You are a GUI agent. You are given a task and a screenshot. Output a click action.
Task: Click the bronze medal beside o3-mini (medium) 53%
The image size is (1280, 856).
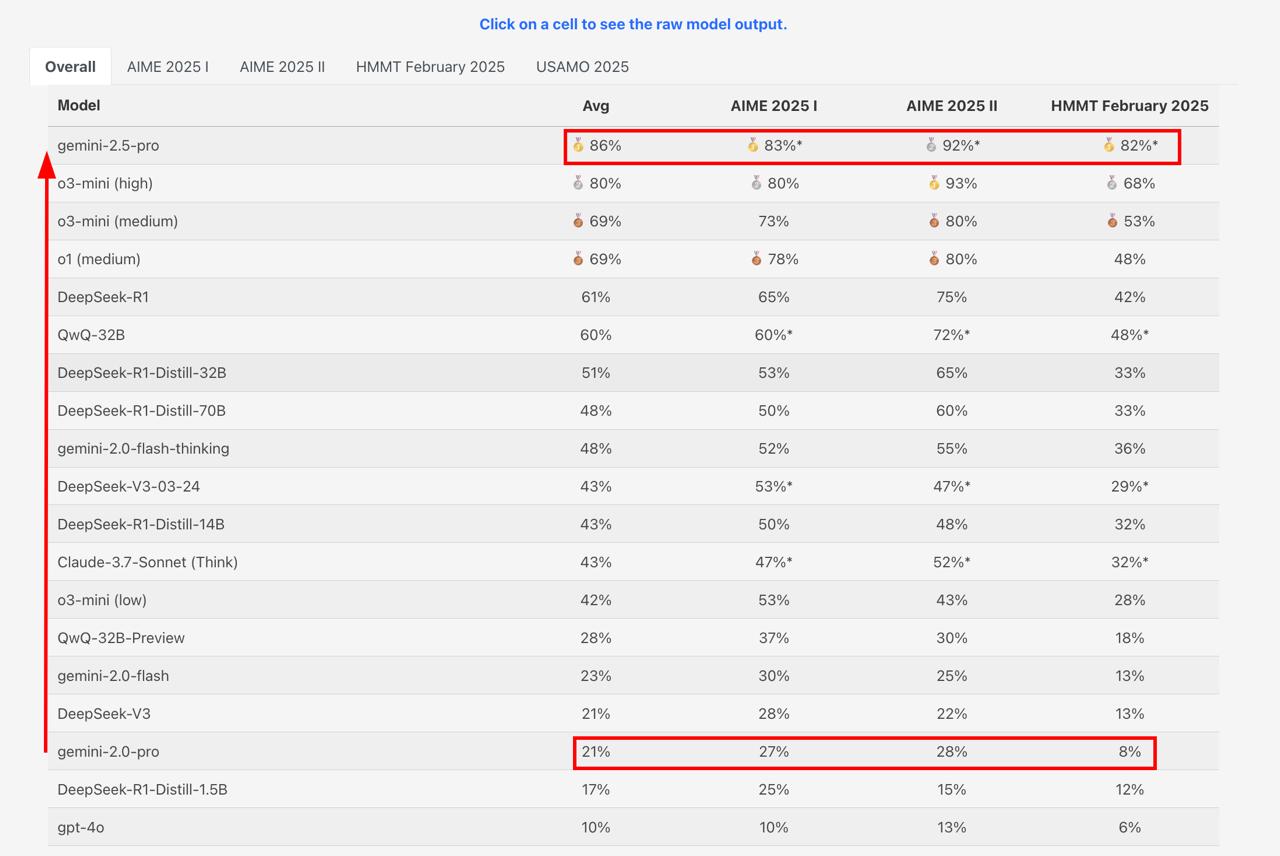tap(1112, 221)
